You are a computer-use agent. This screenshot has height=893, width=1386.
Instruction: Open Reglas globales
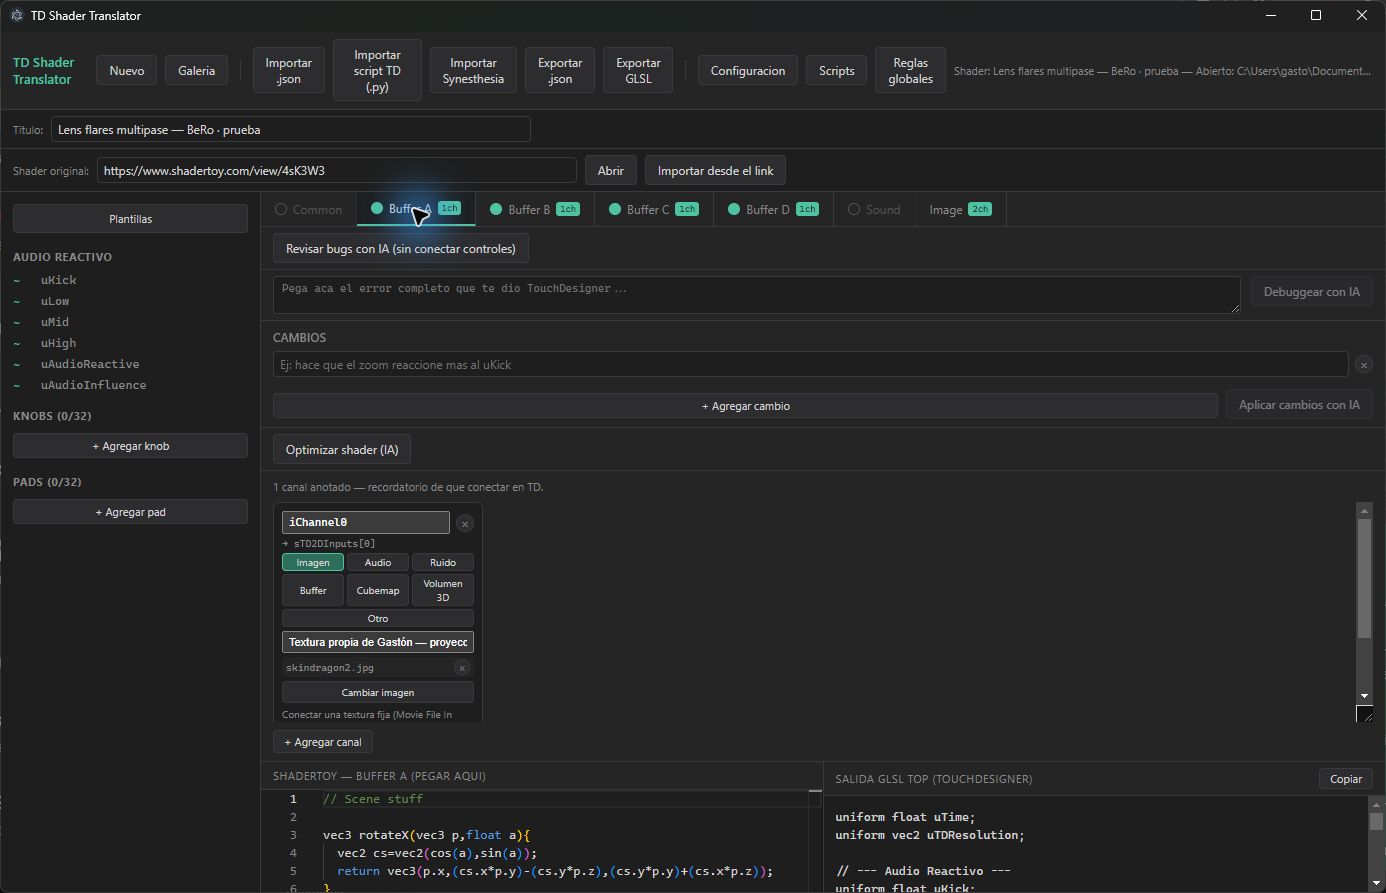(910, 71)
